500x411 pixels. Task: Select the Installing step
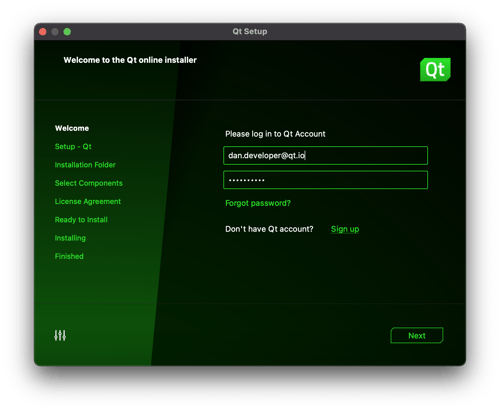point(70,238)
